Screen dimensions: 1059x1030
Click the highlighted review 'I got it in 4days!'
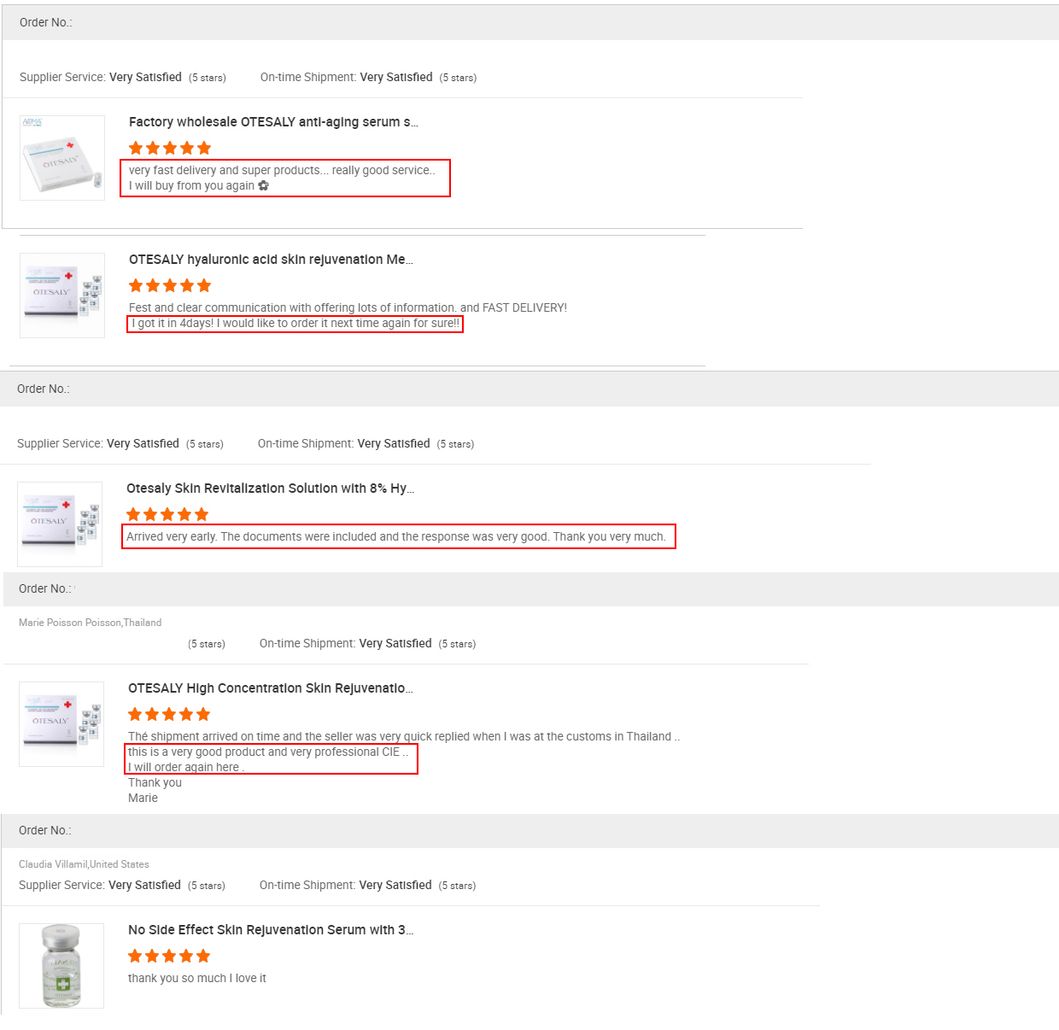point(293,322)
